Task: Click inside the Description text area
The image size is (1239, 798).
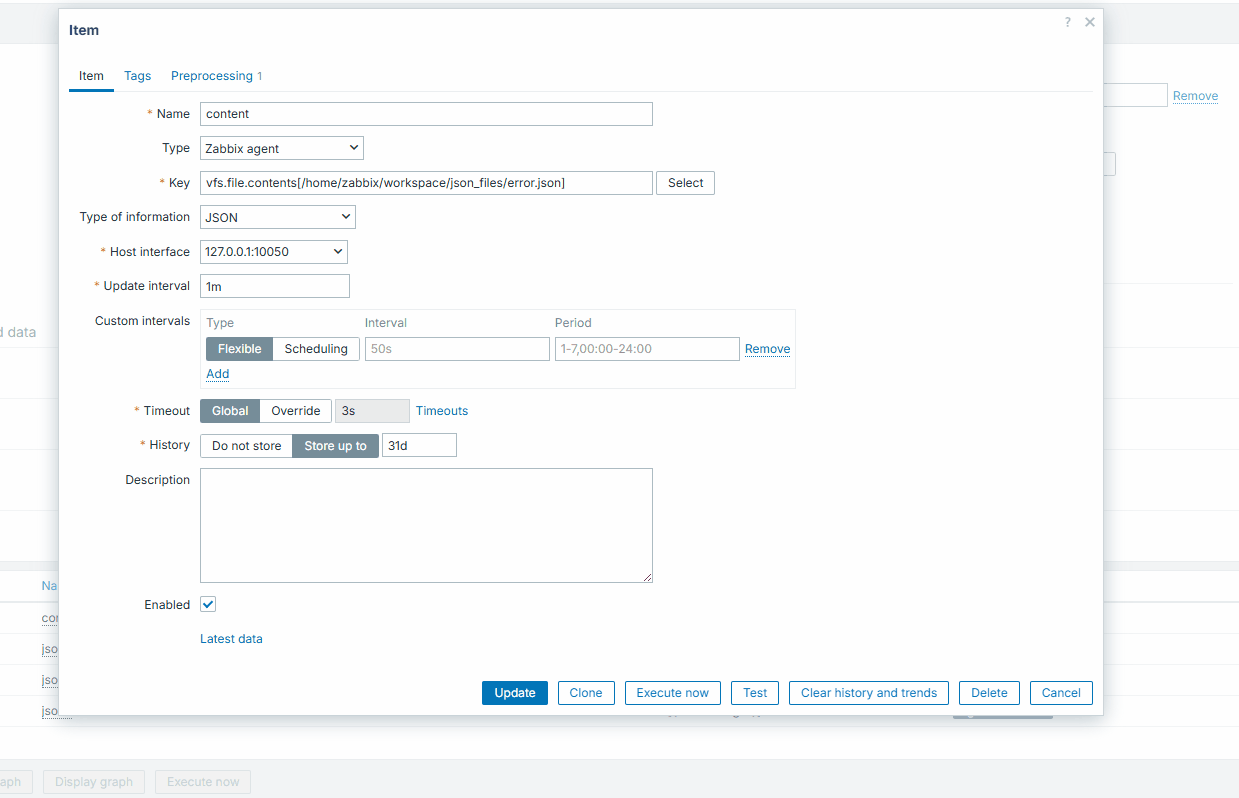Action: [426, 525]
